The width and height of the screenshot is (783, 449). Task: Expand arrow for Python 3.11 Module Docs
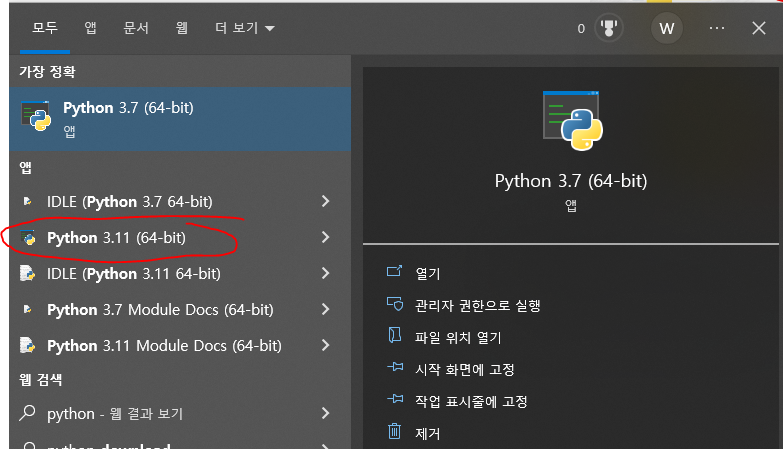[326, 345]
